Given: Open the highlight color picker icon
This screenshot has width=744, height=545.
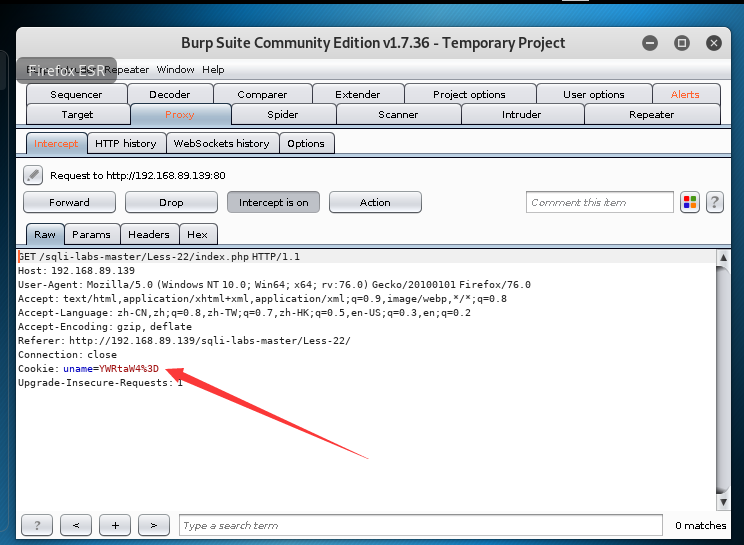Looking at the screenshot, I should pyautogui.click(x=690, y=203).
